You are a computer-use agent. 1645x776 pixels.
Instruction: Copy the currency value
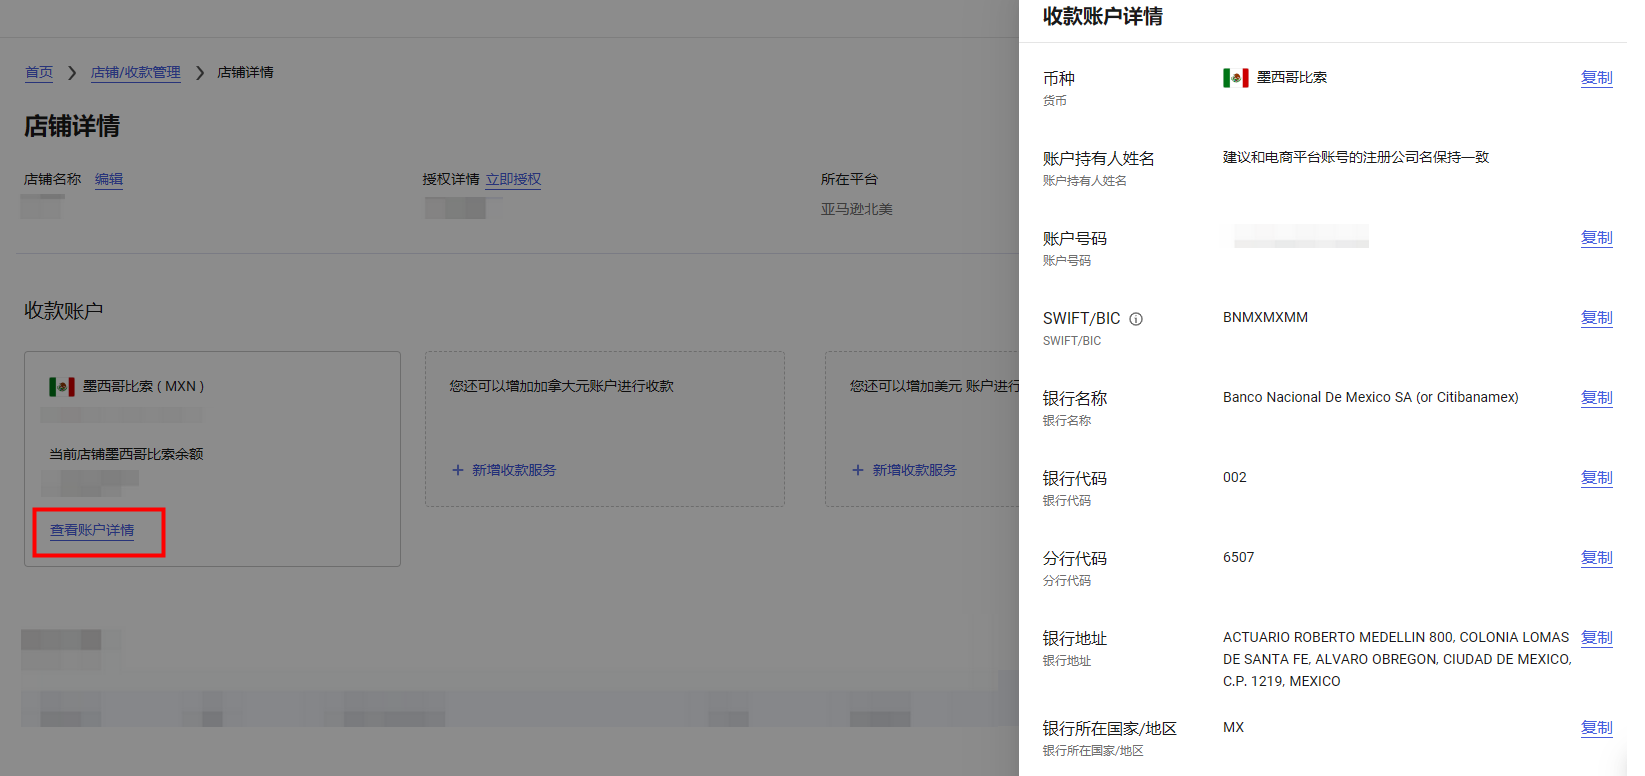(1596, 78)
